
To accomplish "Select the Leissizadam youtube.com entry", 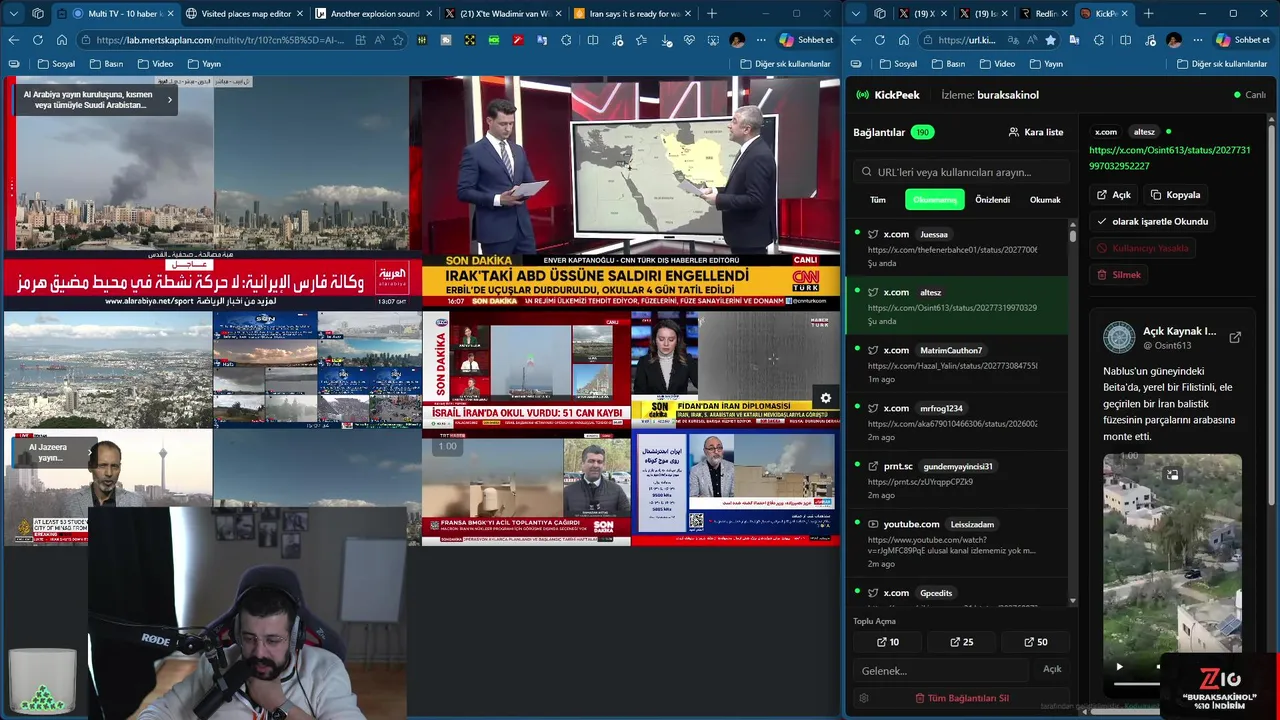I will tap(958, 543).
